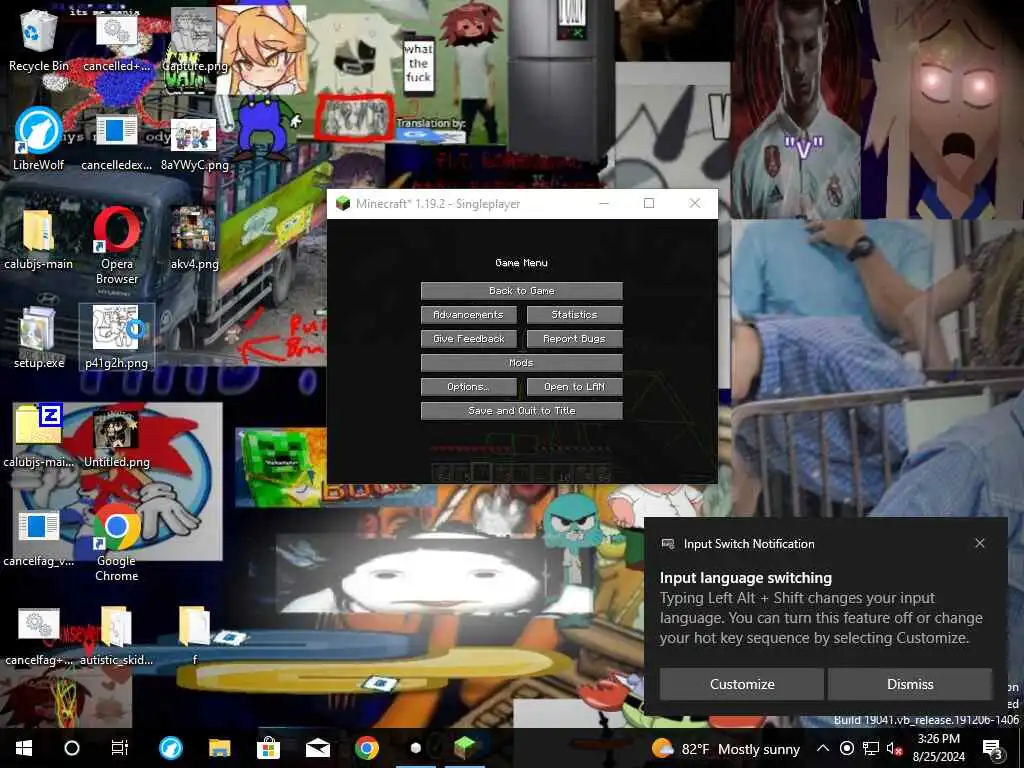Click the muted volume icon

coord(894,749)
